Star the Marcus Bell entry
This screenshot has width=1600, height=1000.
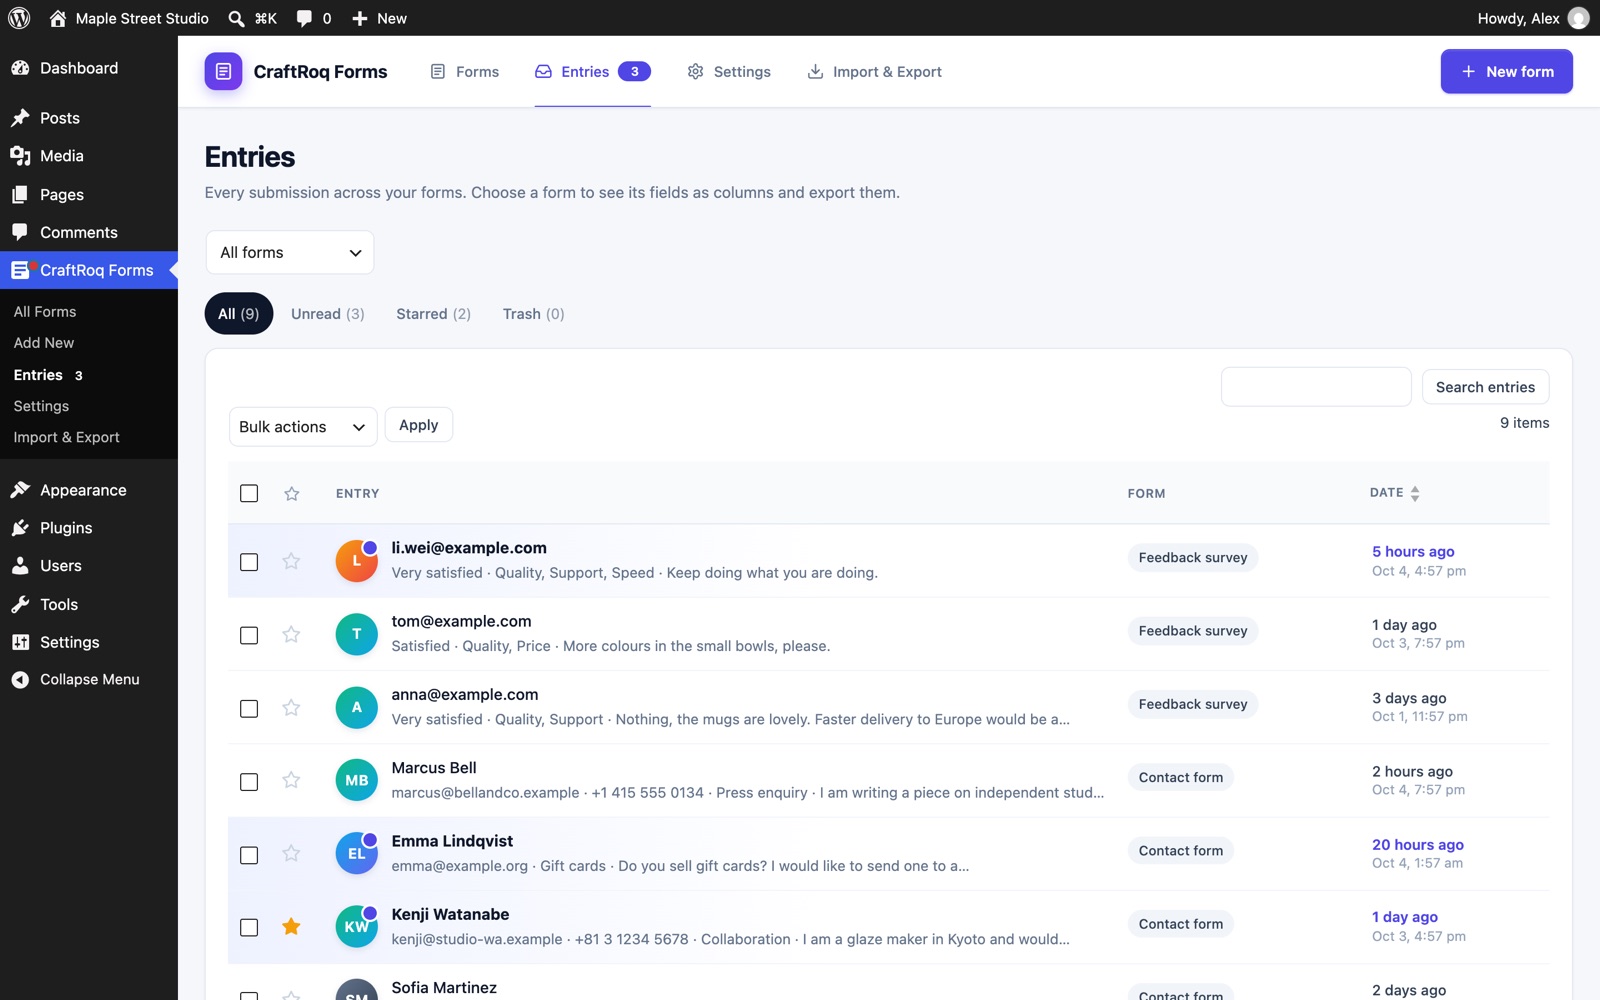291,780
